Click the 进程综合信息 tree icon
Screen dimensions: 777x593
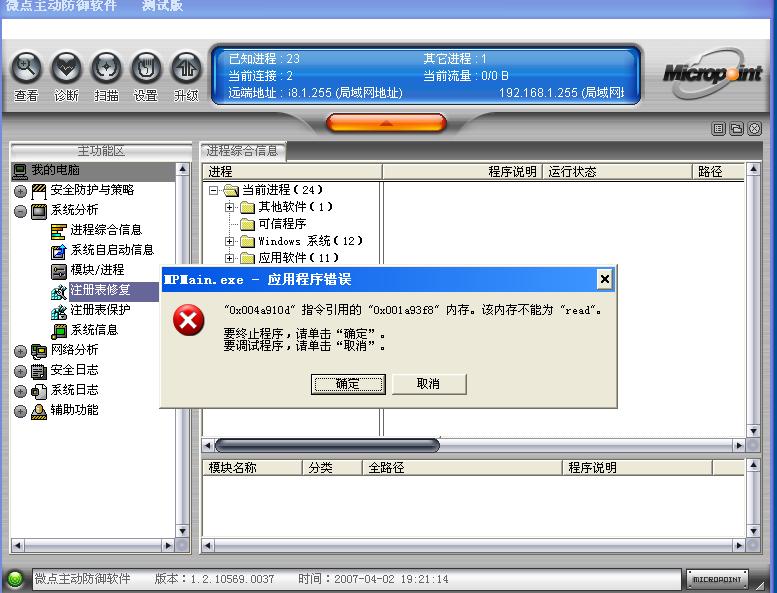58,231
